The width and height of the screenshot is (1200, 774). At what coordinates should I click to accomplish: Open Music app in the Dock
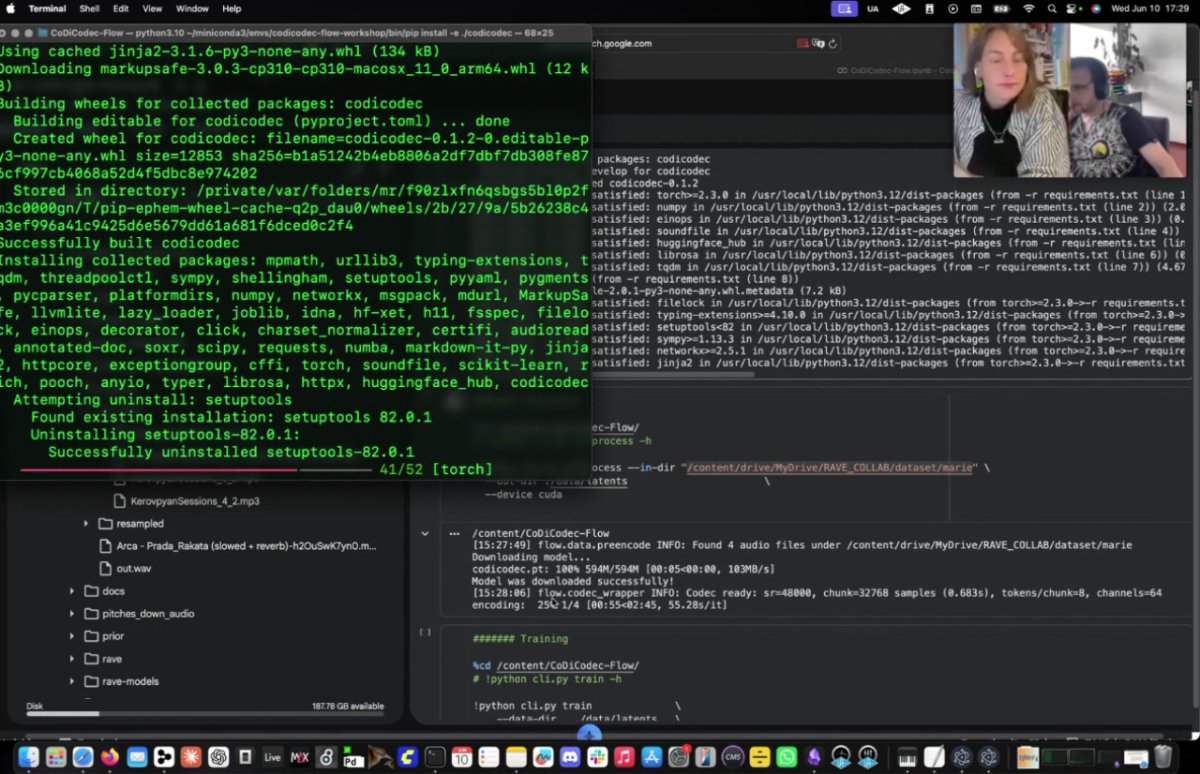(x=624, y=757)
